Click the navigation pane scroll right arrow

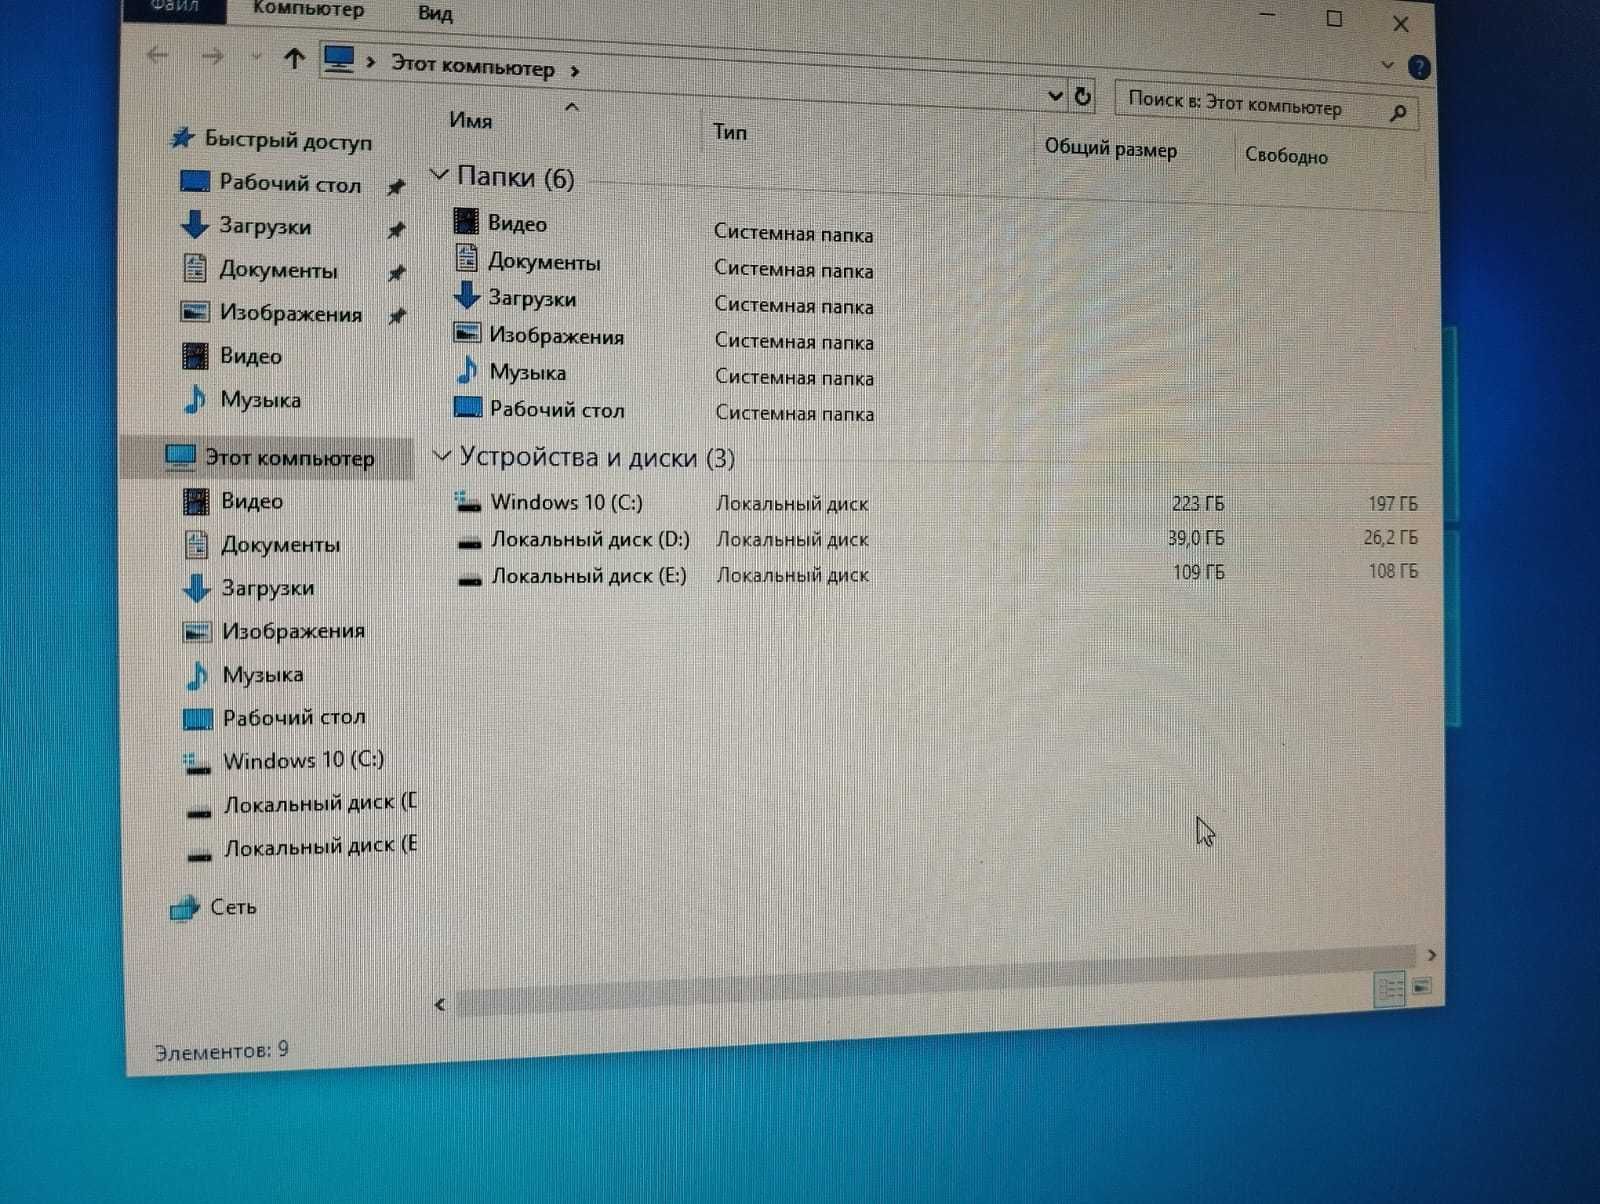pyautogui.click(x=1431, y=955)
